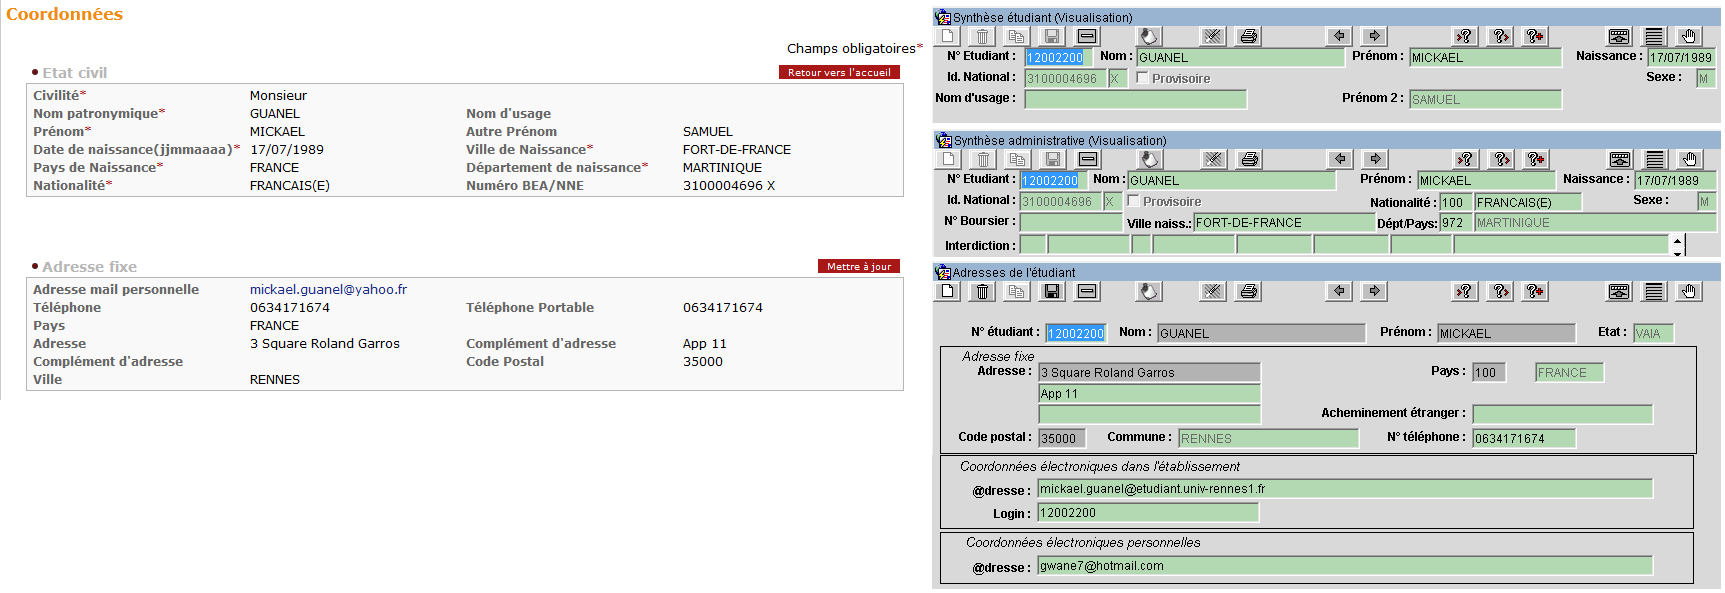Click the new blank page icon in Synthèse administrative toolbar
1725x593 pixels.
click(x=948, y=159)
